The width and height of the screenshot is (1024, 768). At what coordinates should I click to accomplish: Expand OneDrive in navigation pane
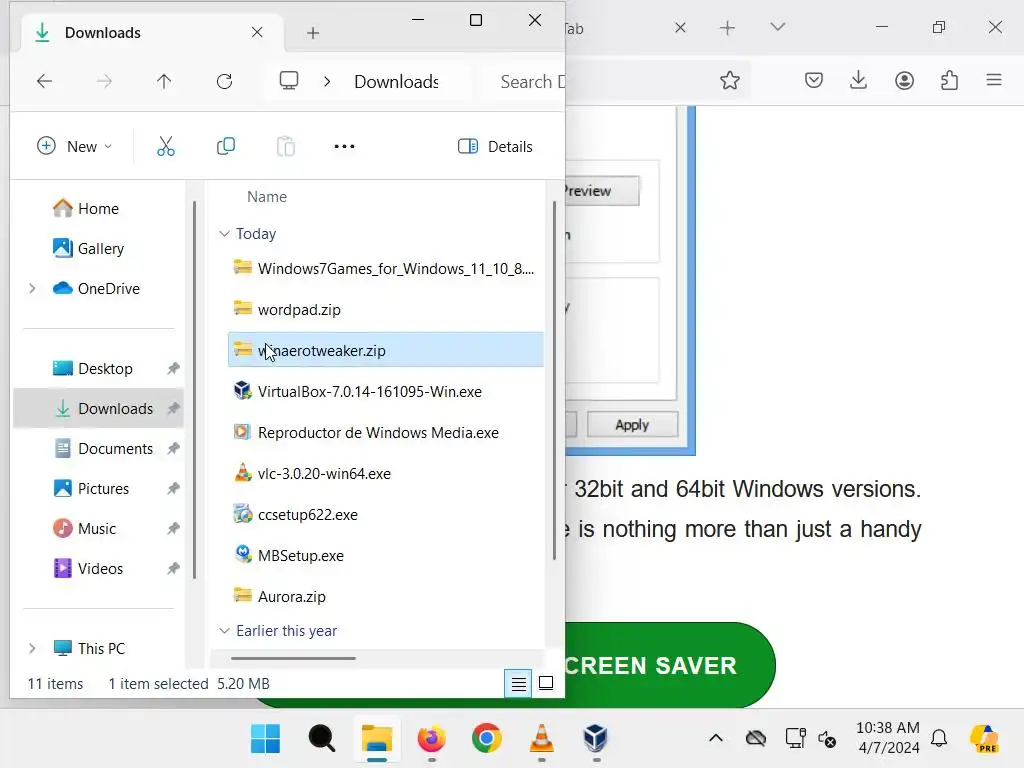(31, 288)
